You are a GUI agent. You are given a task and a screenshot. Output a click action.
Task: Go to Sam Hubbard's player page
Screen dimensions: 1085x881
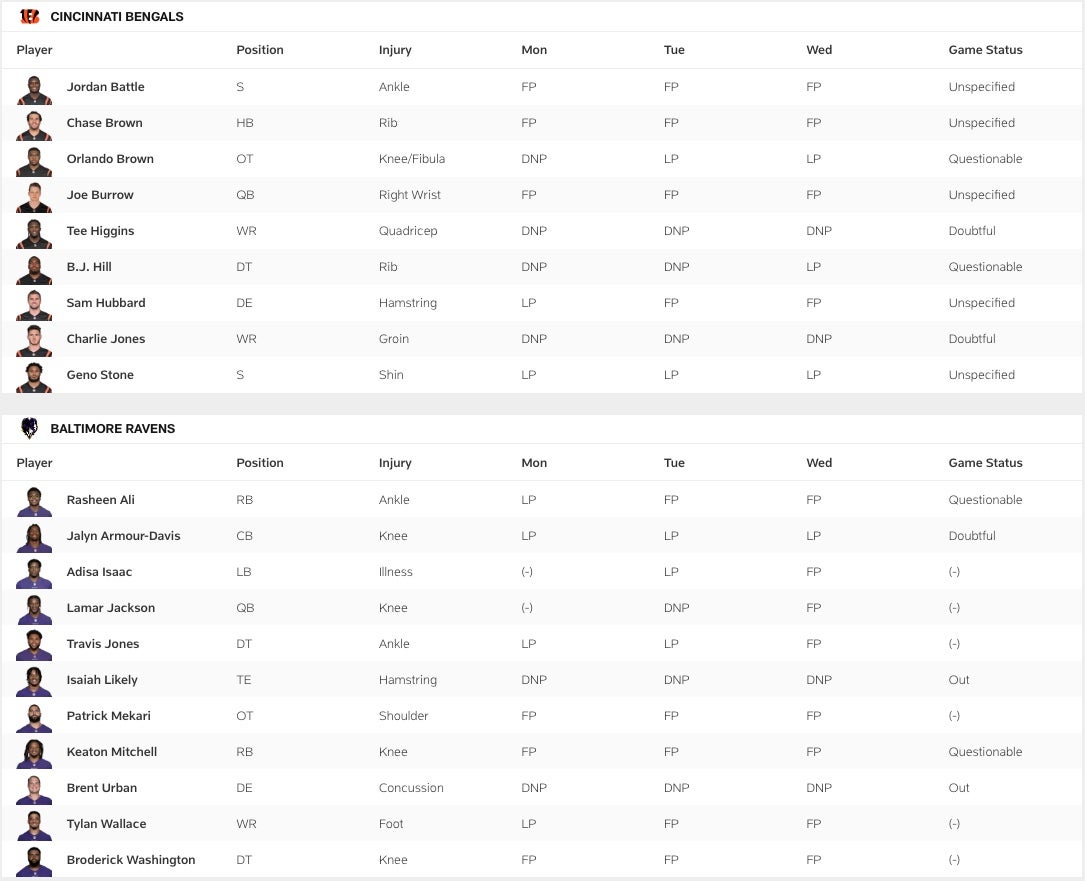106,303
